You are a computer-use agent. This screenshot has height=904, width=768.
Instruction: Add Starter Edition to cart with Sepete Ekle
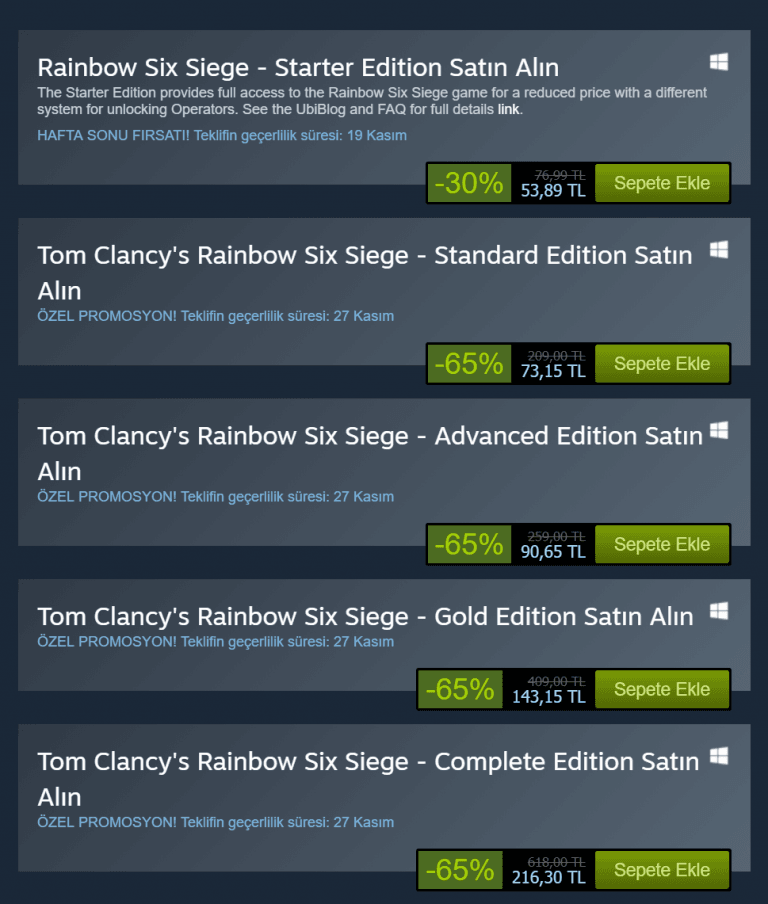coord(662,183)
